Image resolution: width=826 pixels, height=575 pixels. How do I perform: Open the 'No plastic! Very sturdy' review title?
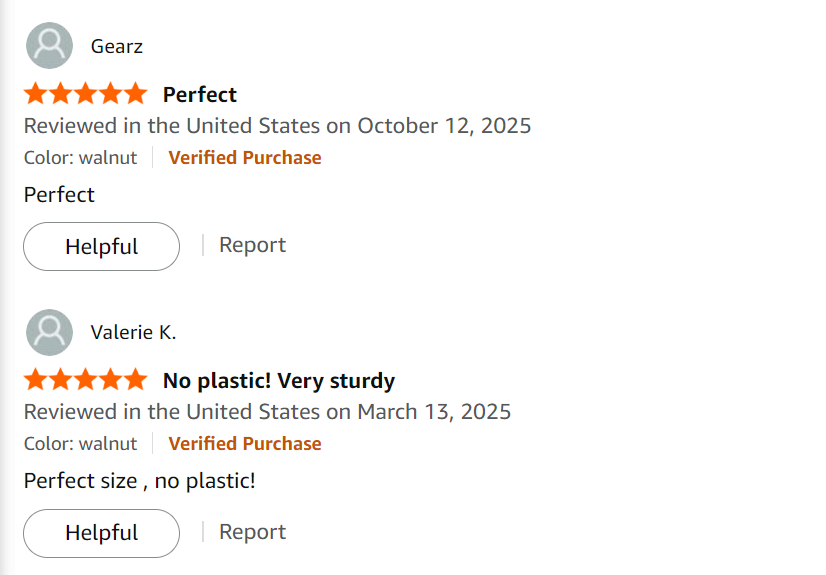(278, 380)
